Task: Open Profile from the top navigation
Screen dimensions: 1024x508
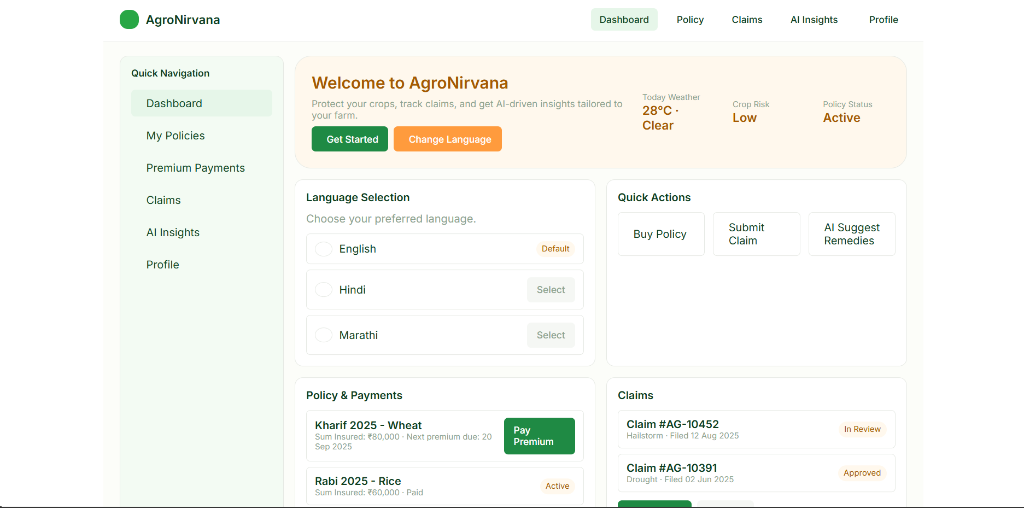Action: pyautogui.click(x=883, y=20)
